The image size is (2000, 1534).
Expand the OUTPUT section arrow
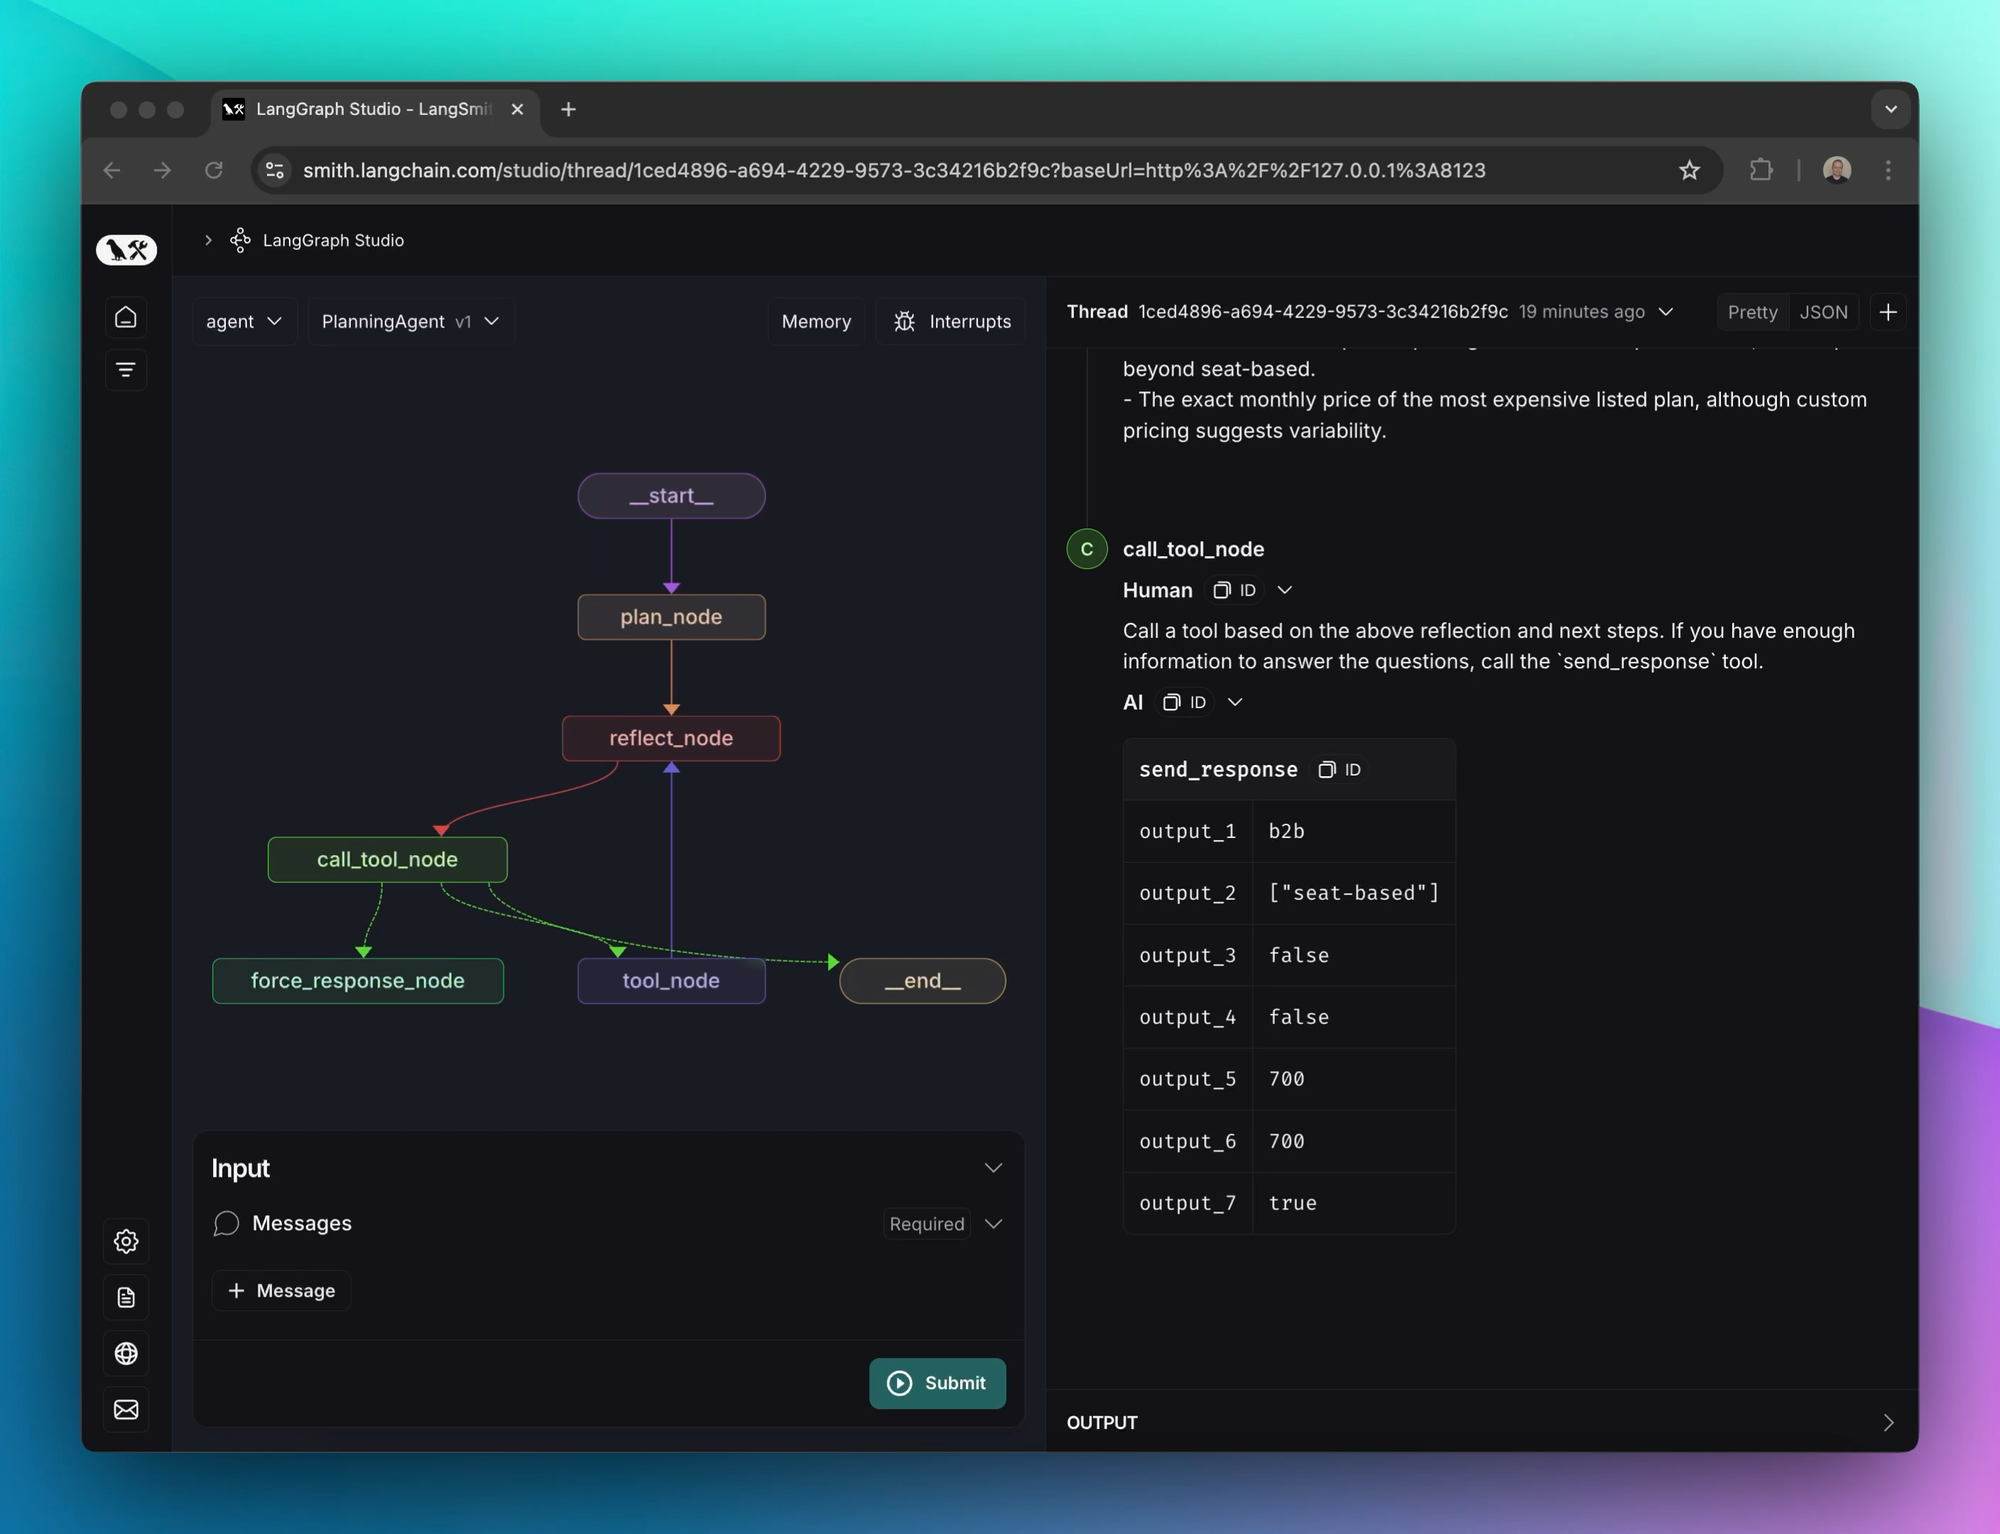tap(1887, 1422)
